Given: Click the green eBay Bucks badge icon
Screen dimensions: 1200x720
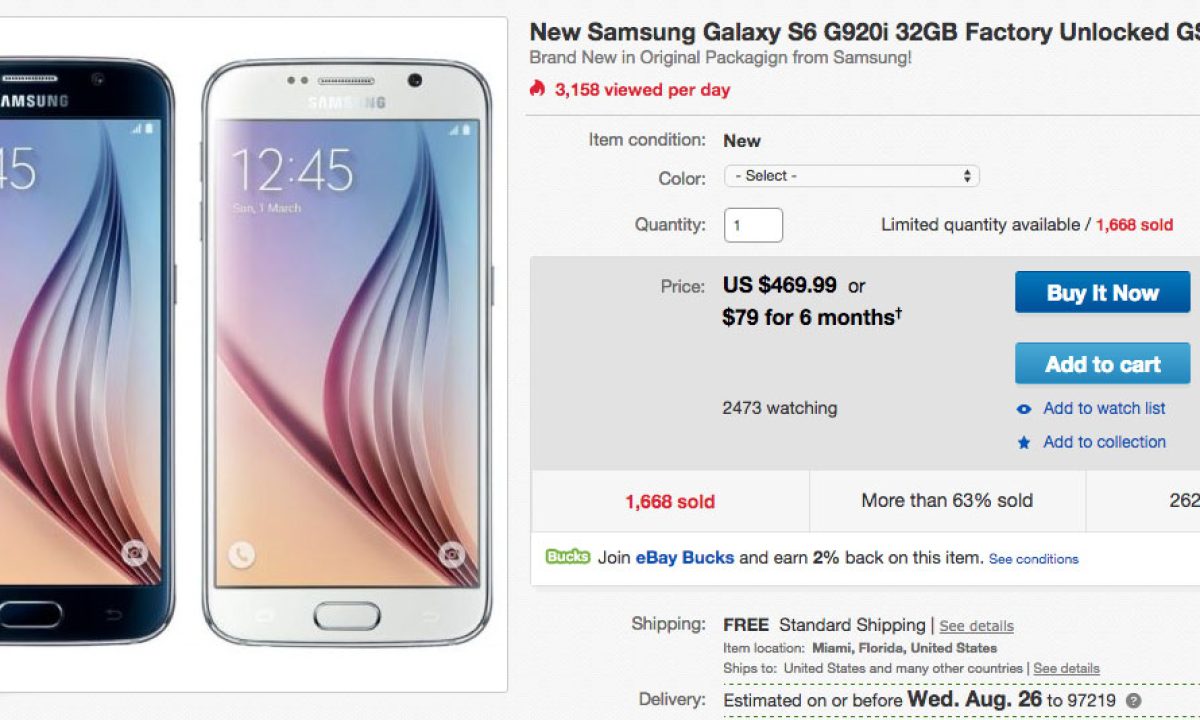Looking at the screenshot, I should click(568, 557).
